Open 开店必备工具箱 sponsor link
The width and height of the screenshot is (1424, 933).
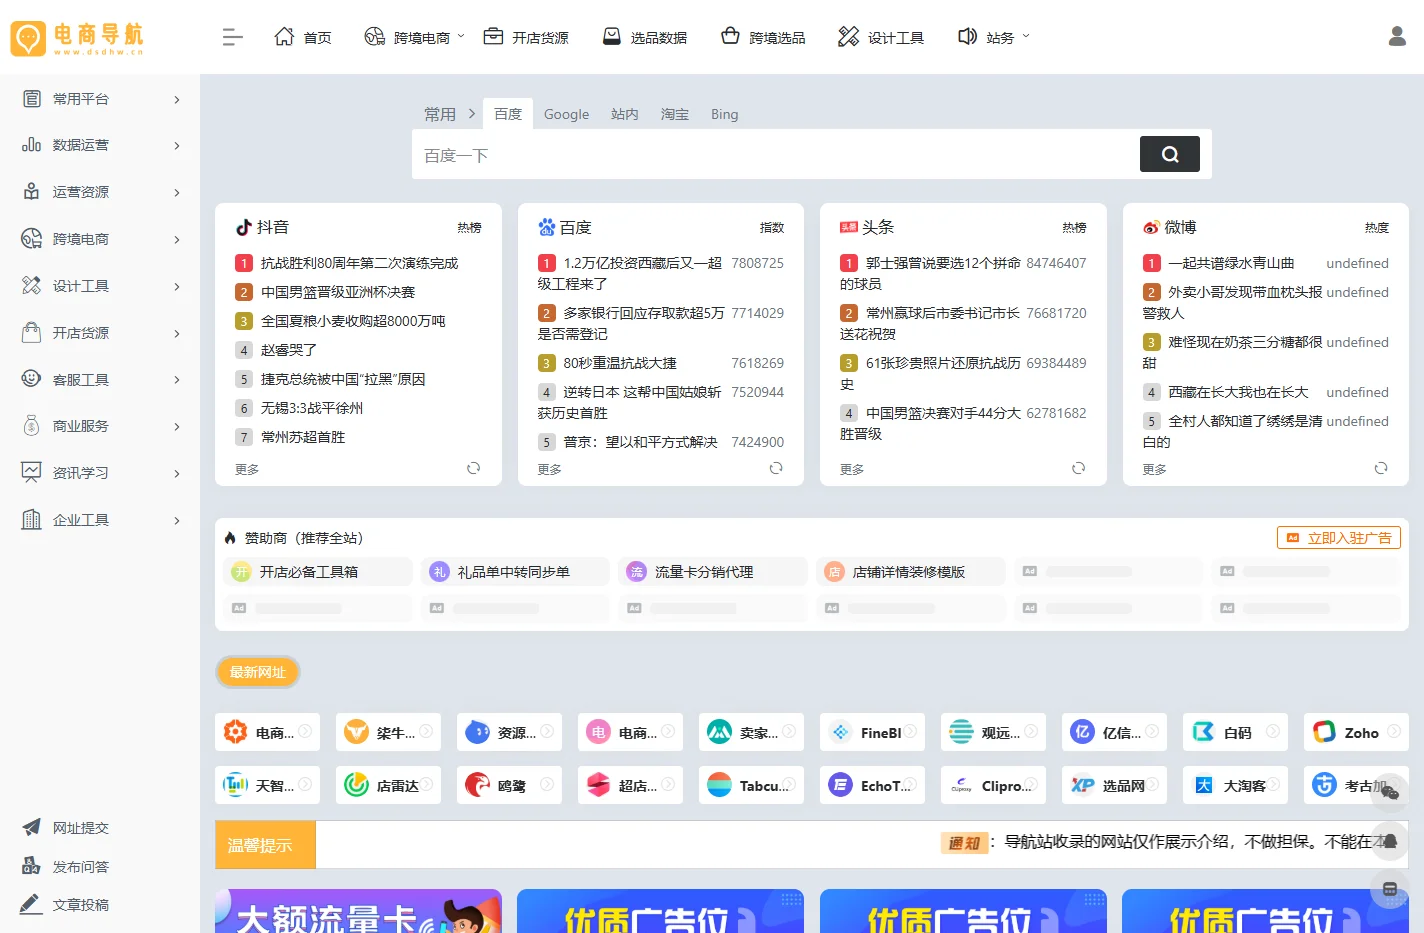[318, 572]
